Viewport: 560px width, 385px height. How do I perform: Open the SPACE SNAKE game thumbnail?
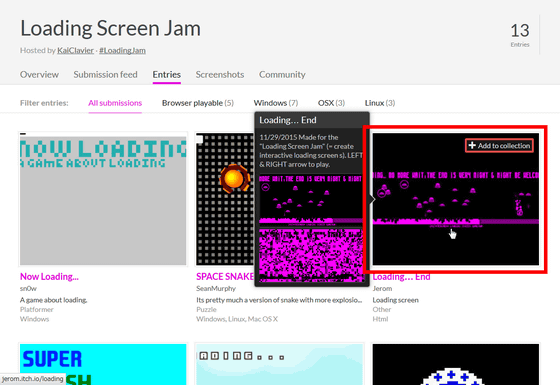(x=225, y=199)
